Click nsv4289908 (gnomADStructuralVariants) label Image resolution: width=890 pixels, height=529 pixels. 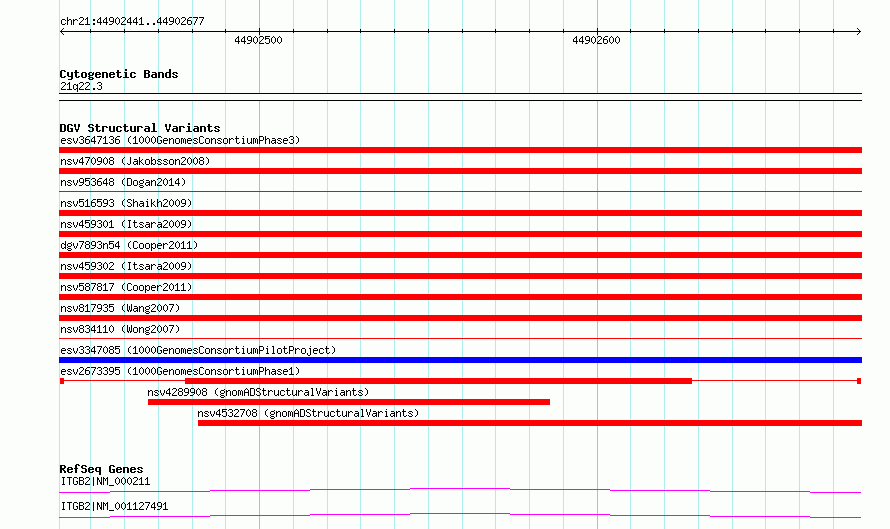[x=258, y=392]
